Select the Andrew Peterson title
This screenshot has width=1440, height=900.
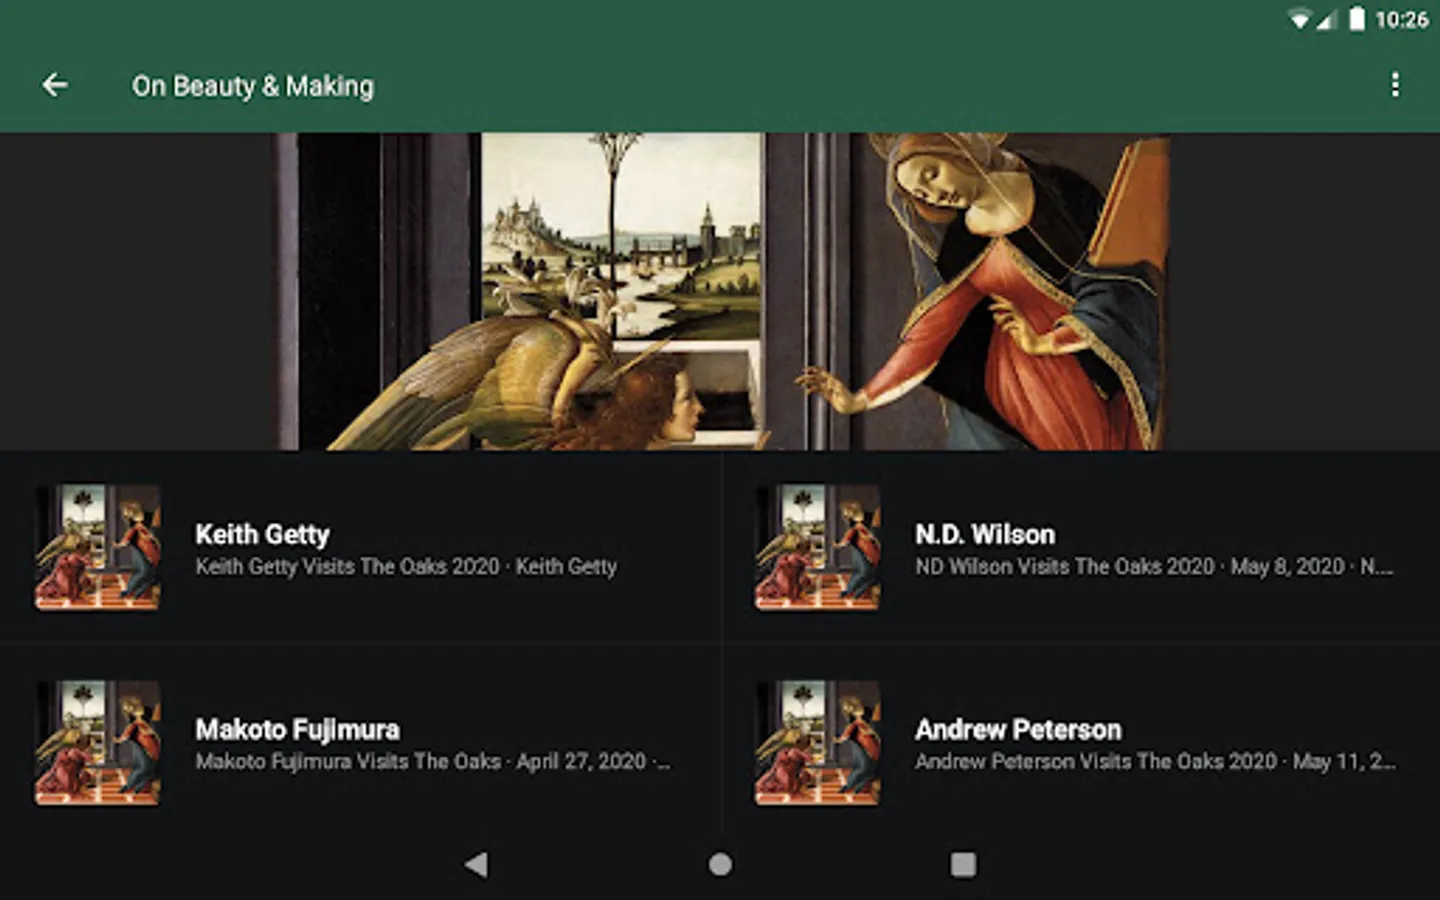[1018, 730]
